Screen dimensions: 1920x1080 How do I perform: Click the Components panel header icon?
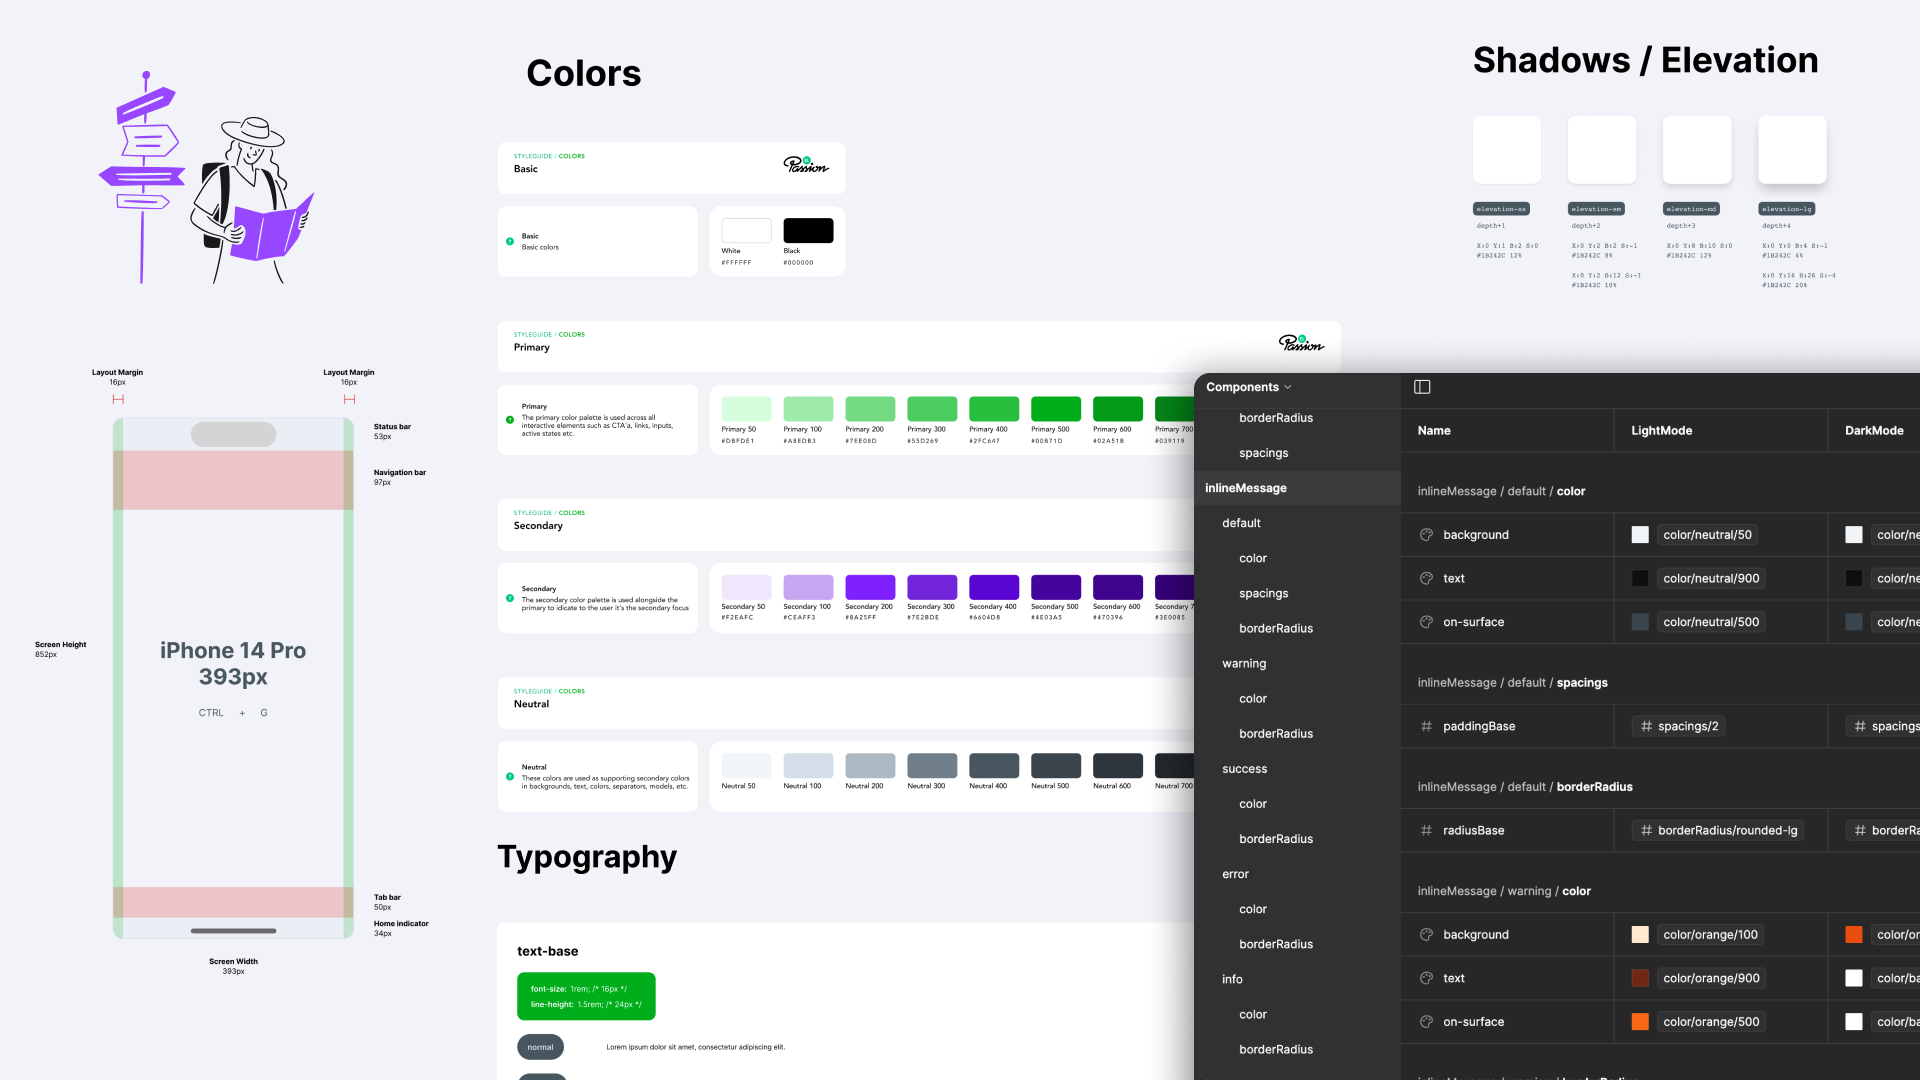click(x=1423, y=386)
